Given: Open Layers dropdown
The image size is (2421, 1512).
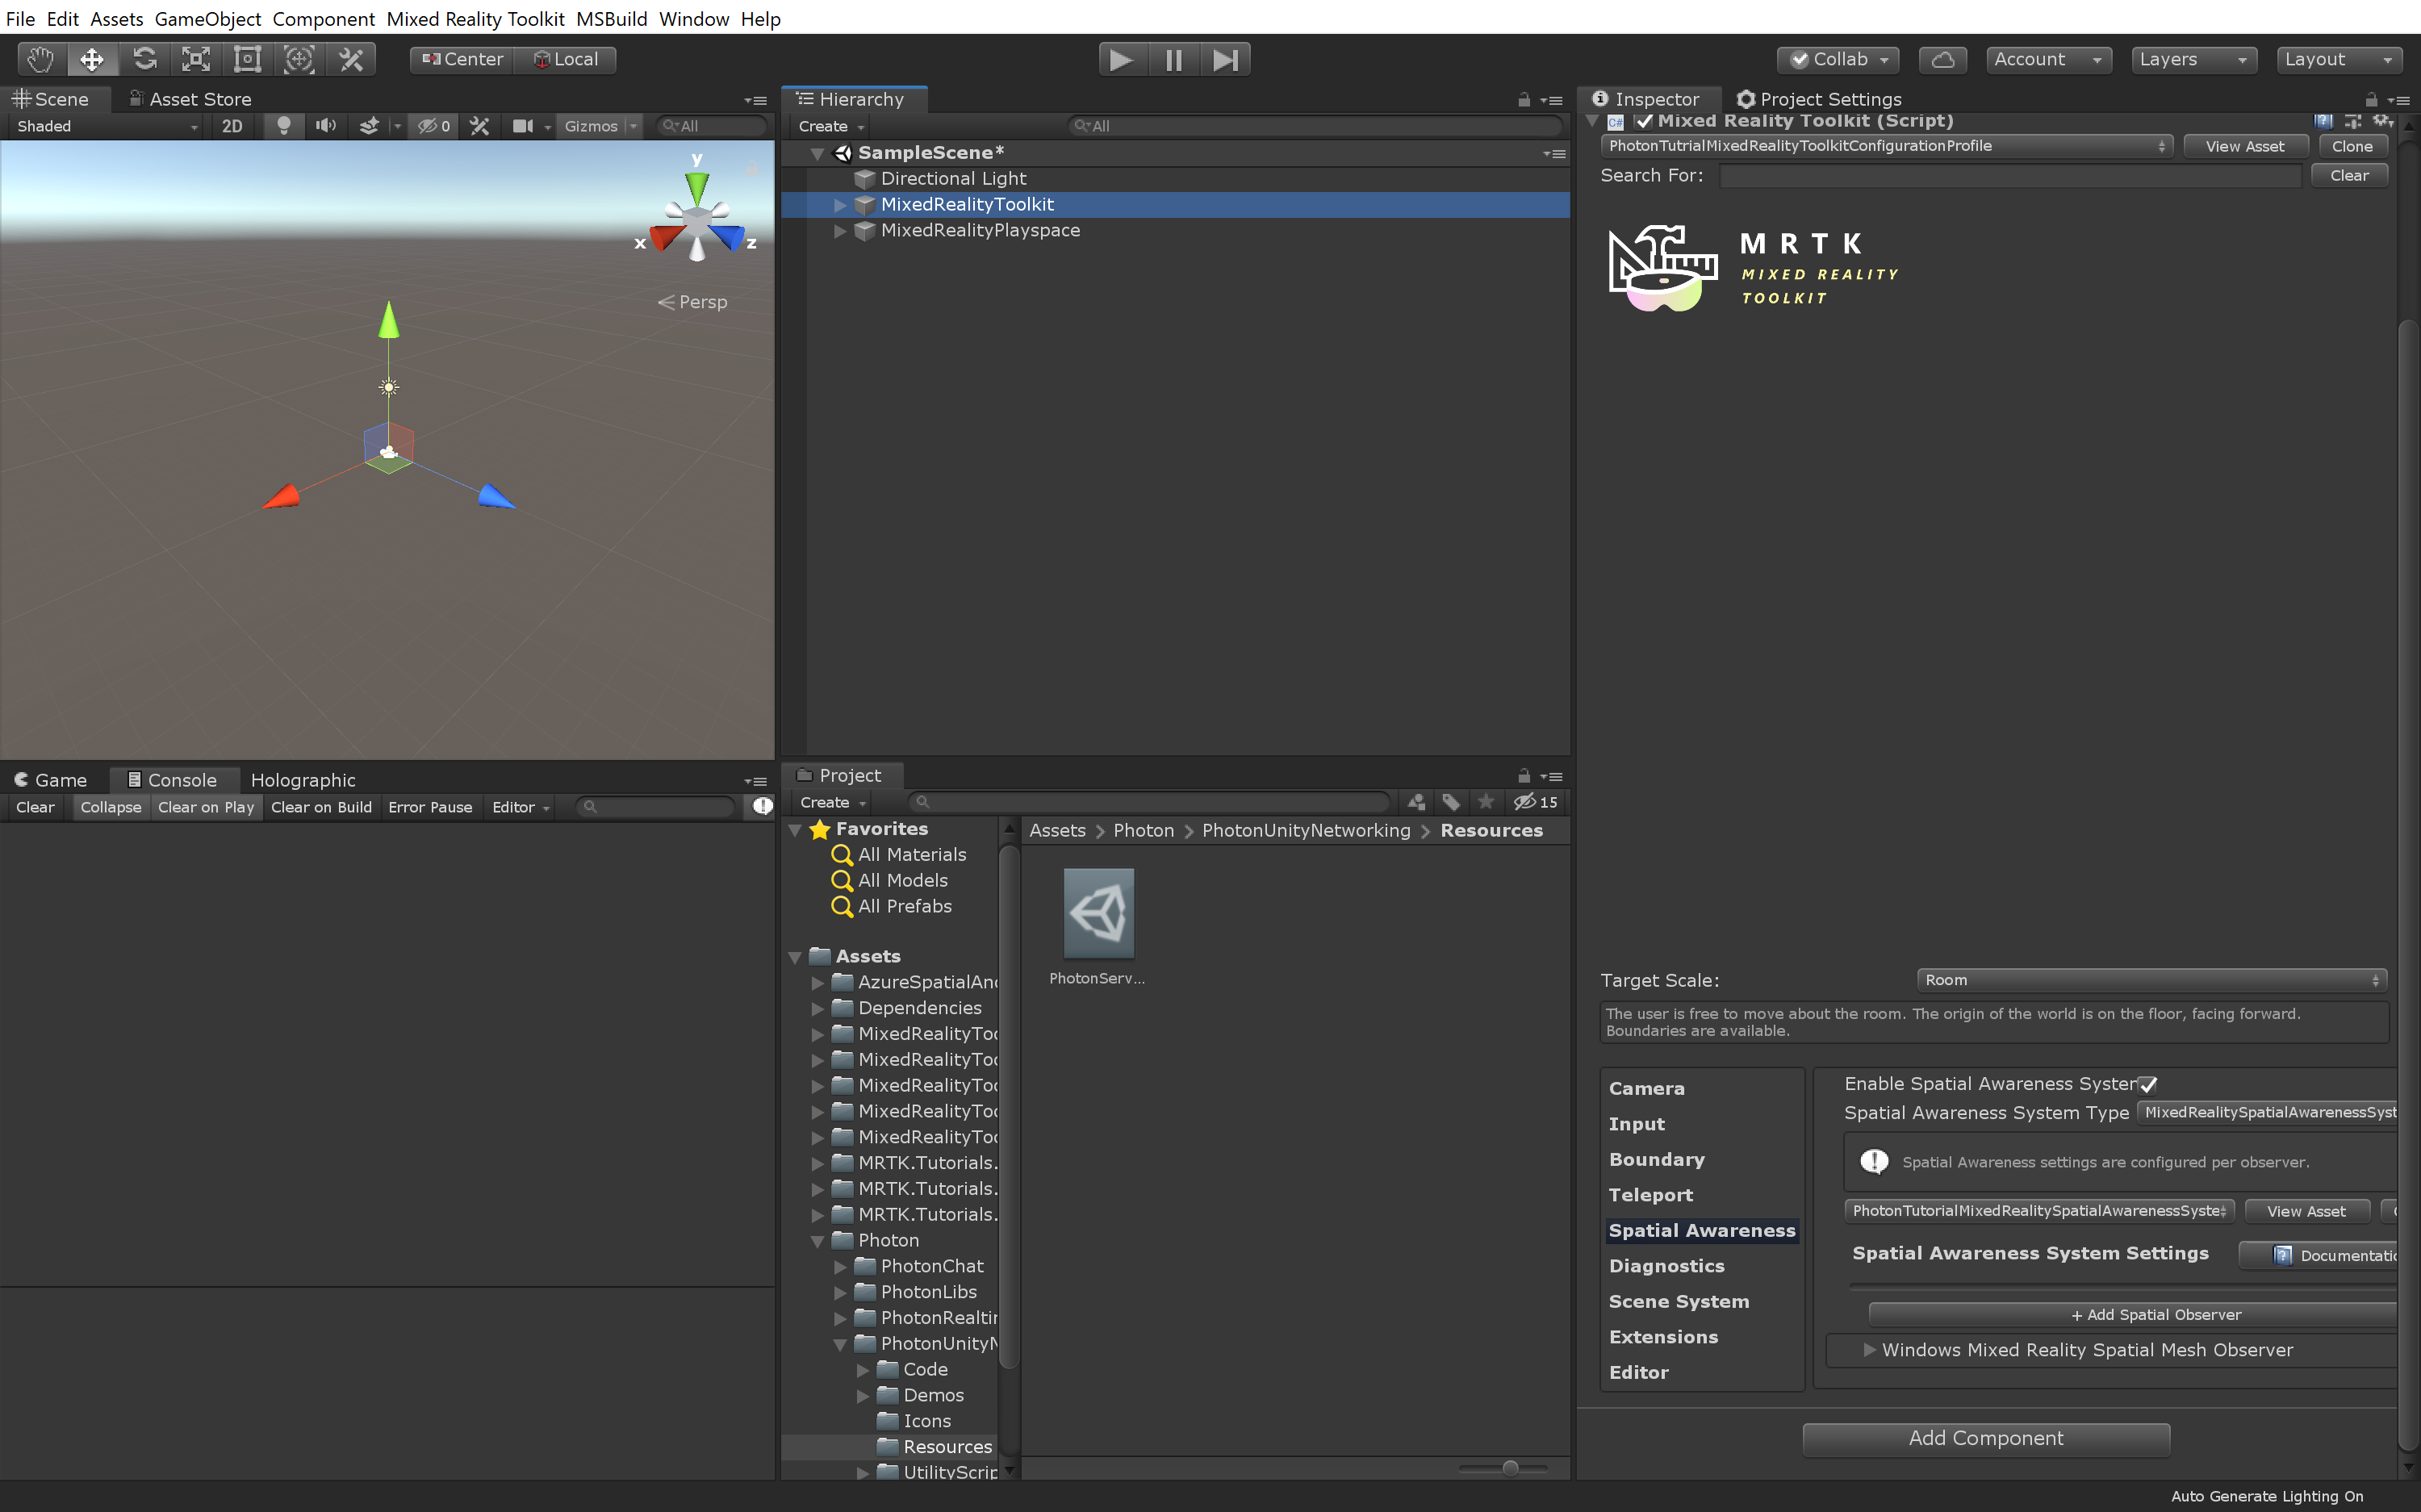Looking at the screenshot, I should (2194, 60).
